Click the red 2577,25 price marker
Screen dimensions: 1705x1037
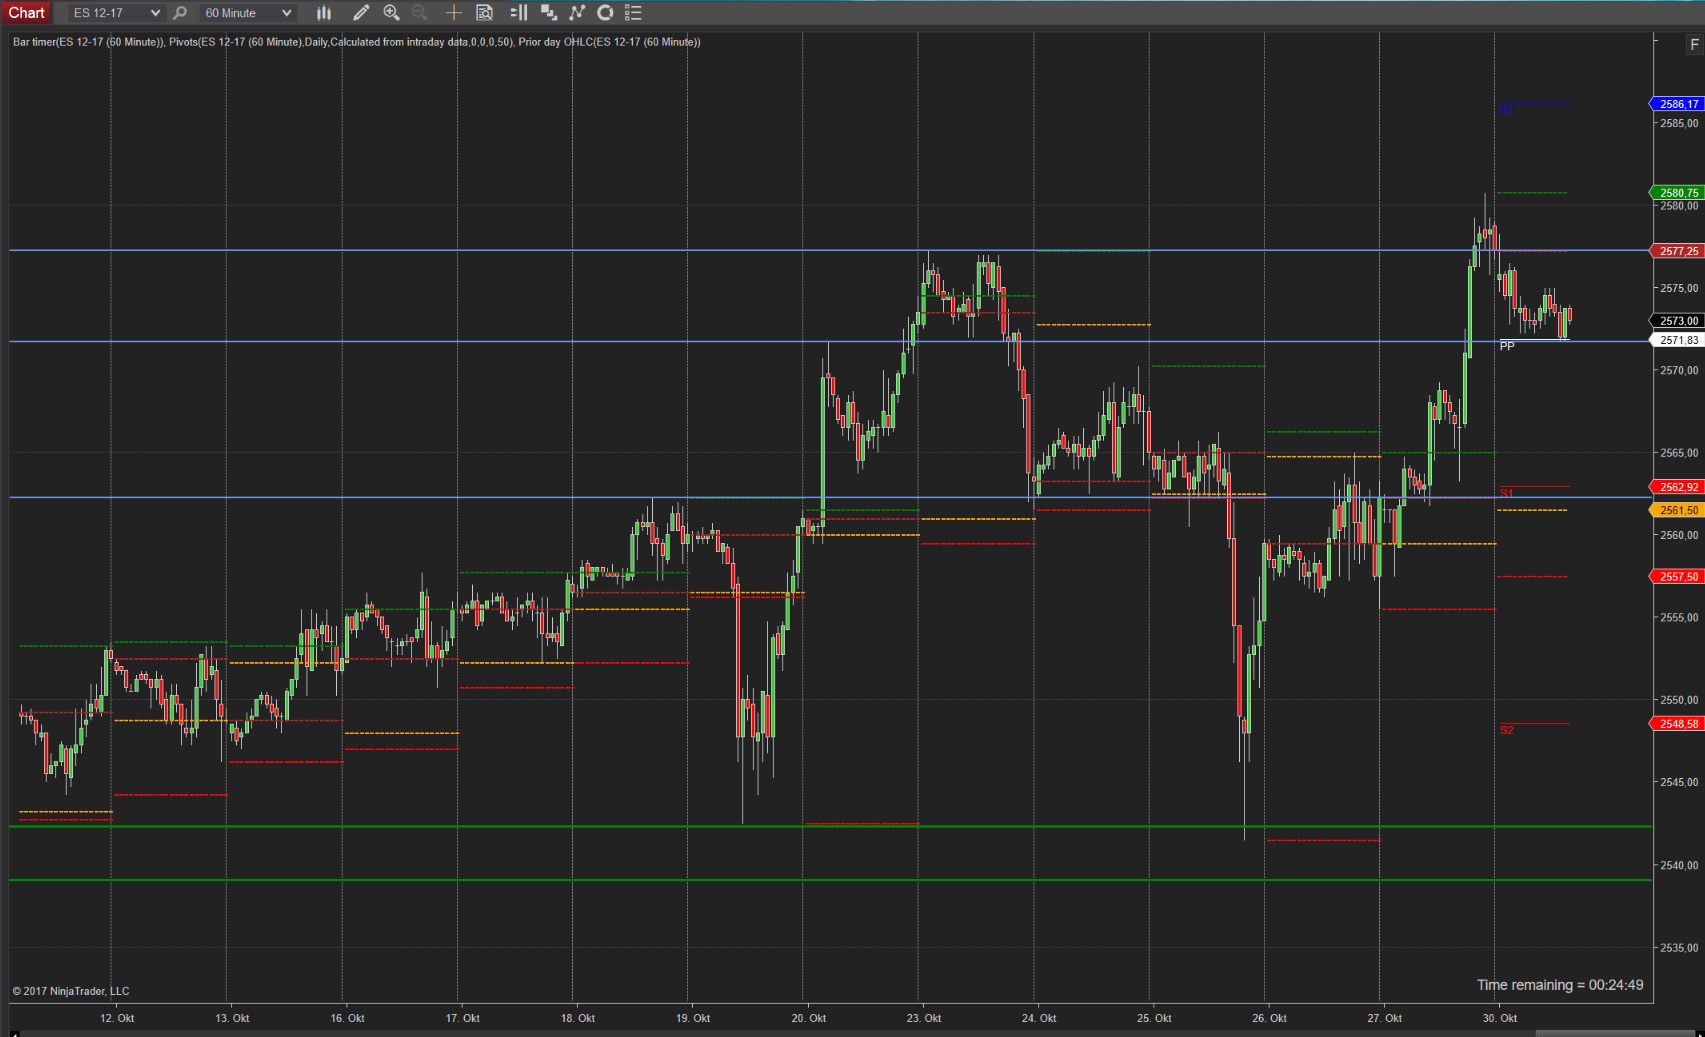[1675, 251]
